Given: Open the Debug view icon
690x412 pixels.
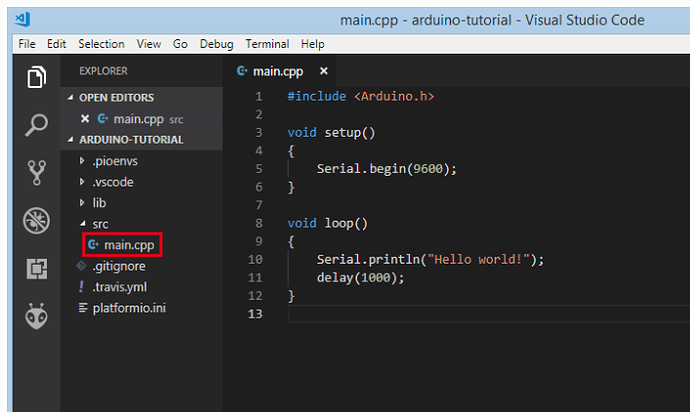Looking at the screenshot, I should point(37,220).
